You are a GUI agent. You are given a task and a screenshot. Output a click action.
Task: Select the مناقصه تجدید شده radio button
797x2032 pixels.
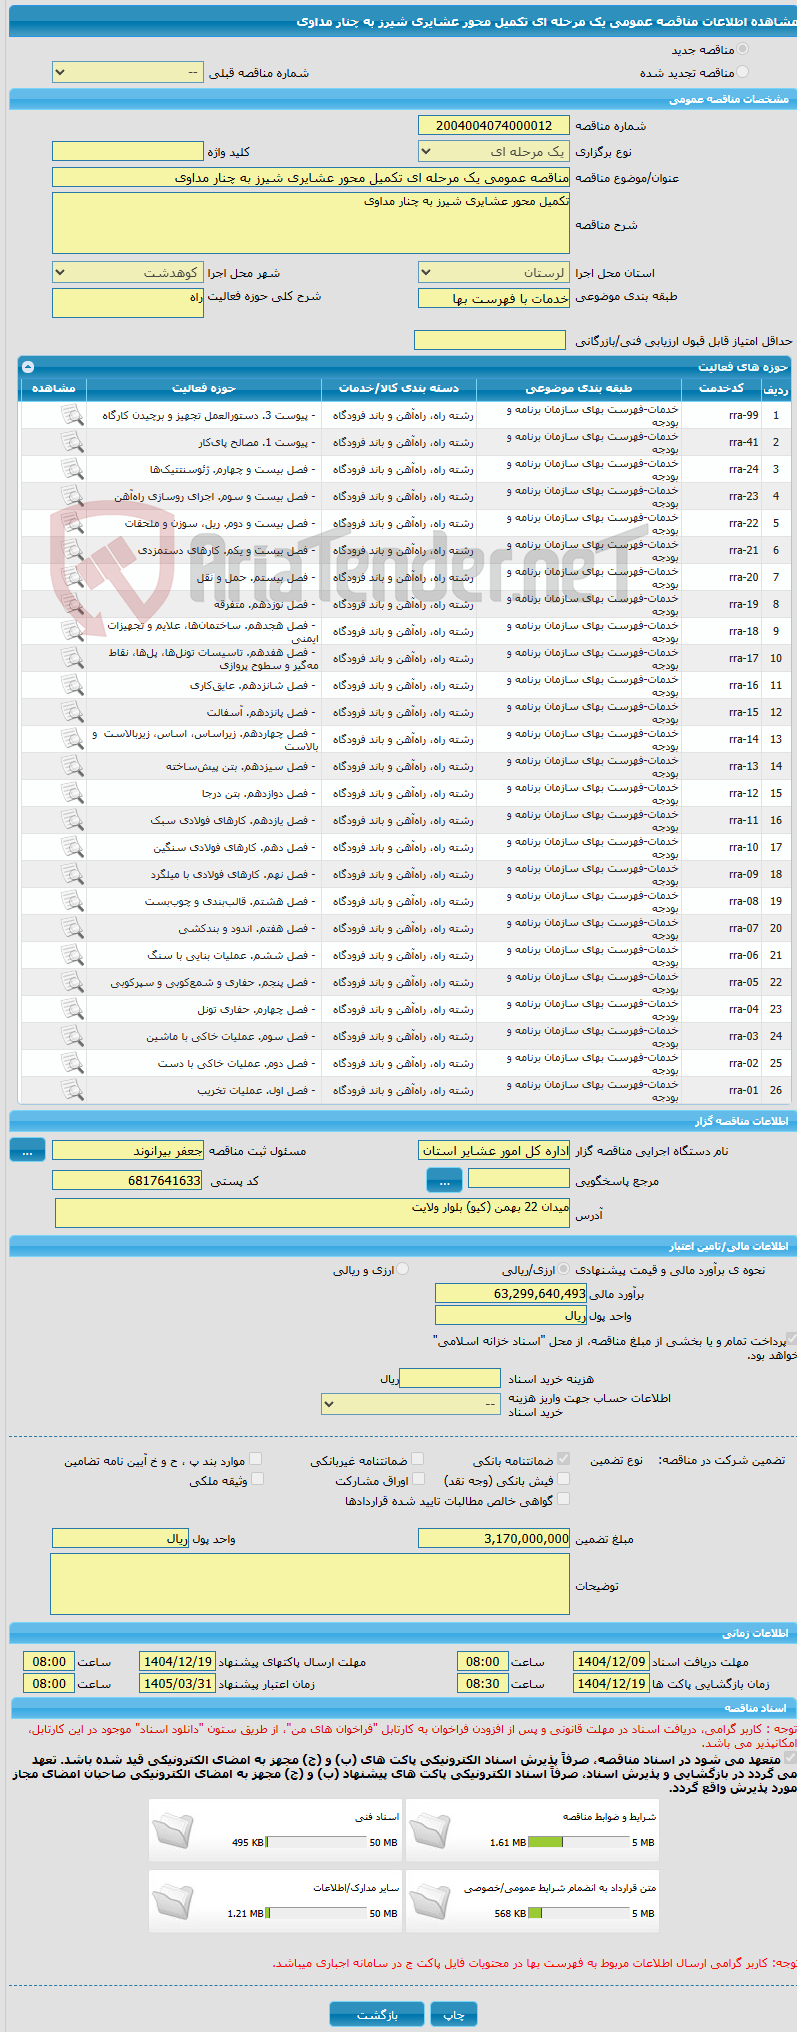tap(742, 72)
